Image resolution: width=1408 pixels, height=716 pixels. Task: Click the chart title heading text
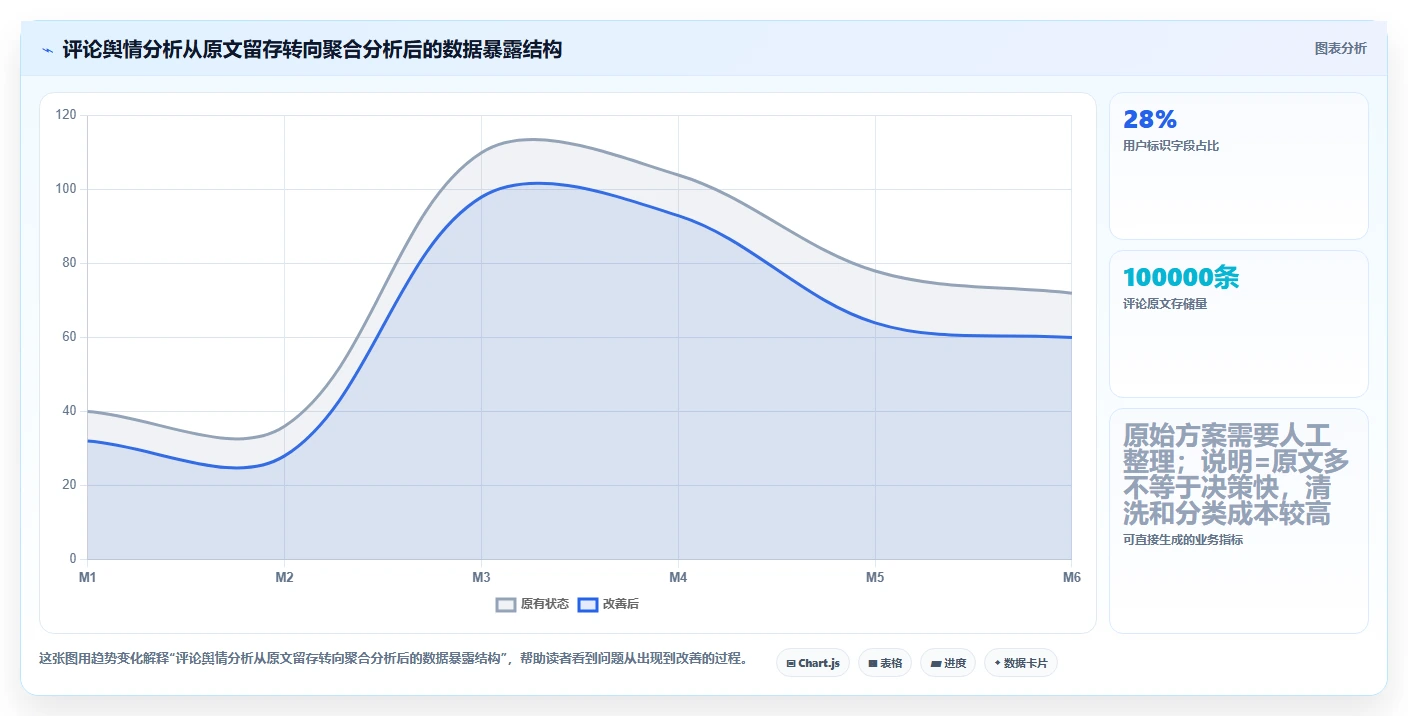tap(312, 49)
